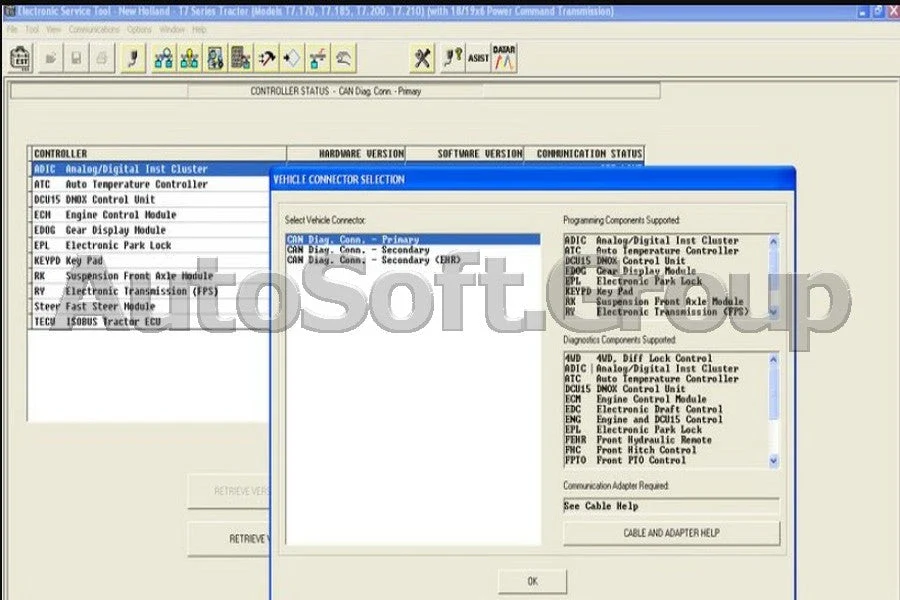Open the ASIST toolbar icon
900x600 pixels.
[x=479, y=59]
